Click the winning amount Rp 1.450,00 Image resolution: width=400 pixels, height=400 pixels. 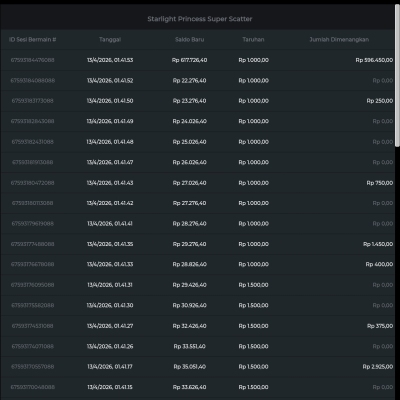pos(378,244)
